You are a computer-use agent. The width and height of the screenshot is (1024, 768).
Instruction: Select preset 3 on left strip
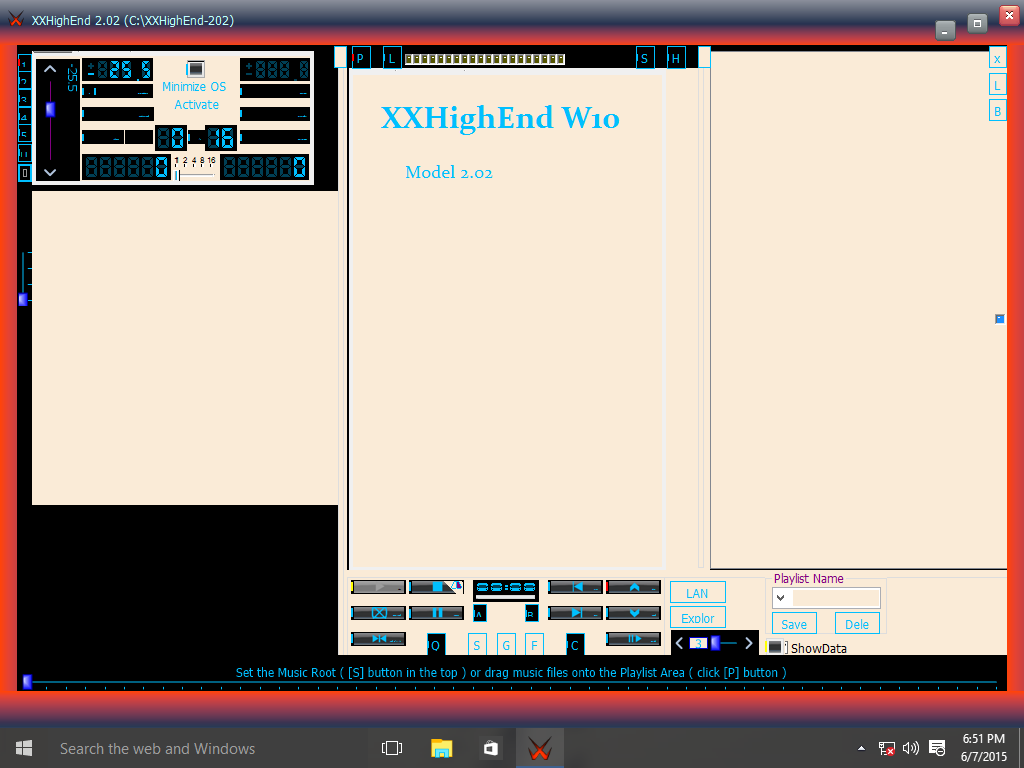[24, 99]
